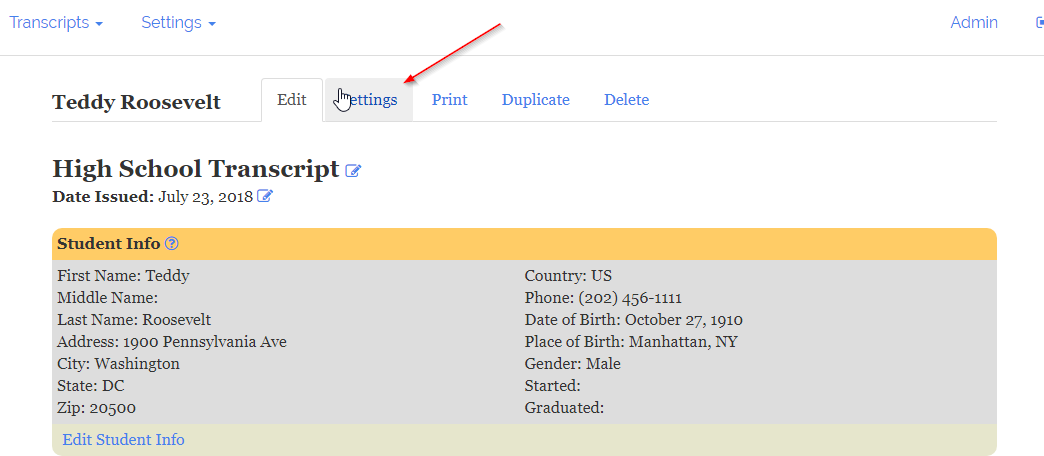This screenshot has width=1044, height=456.
Task: Choose the Duplicate tab
Action: (x=536, y=100)
